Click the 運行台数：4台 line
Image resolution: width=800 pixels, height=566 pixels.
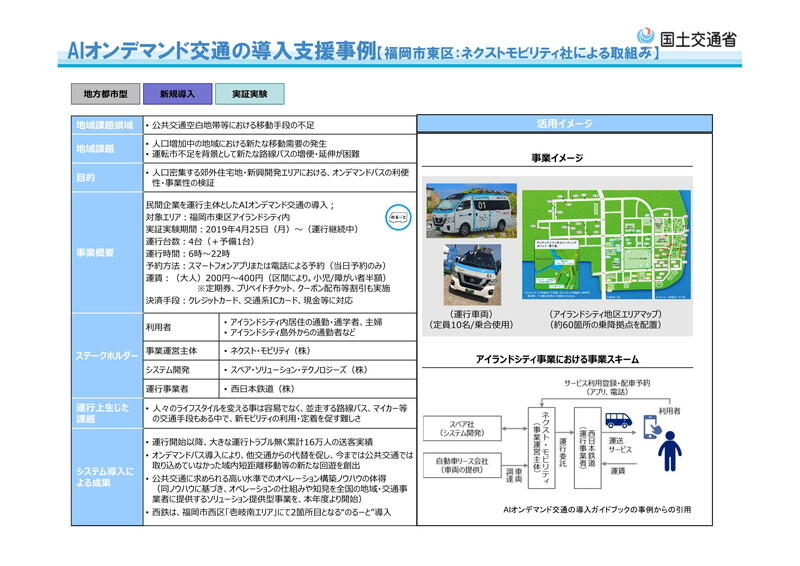[199, 241]
